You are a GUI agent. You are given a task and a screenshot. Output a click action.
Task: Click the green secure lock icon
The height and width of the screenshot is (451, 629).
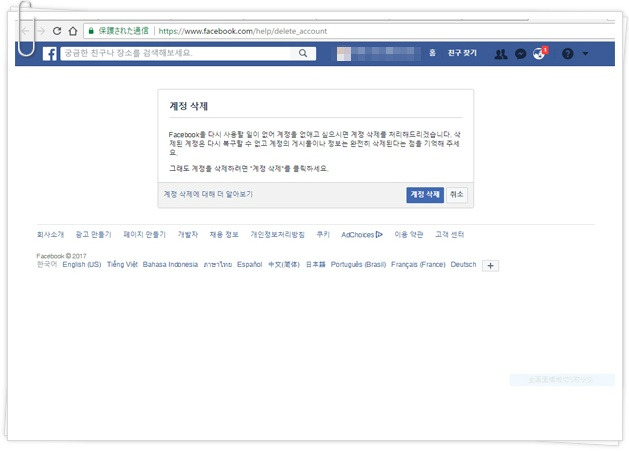pos(91,31)
